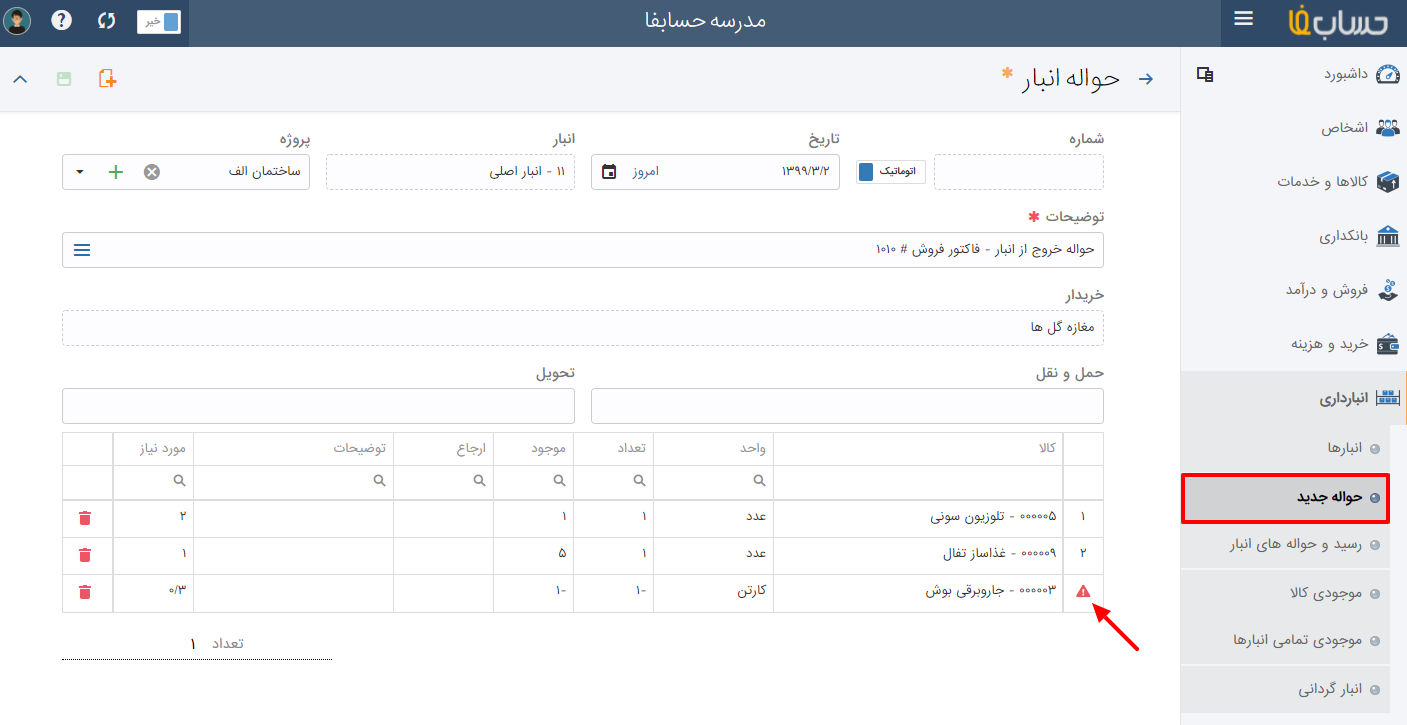Image resolution: width=1407 pixels, height=725 pixels.
Task: Click the حسابفا logo
Action: [1338, 22]
